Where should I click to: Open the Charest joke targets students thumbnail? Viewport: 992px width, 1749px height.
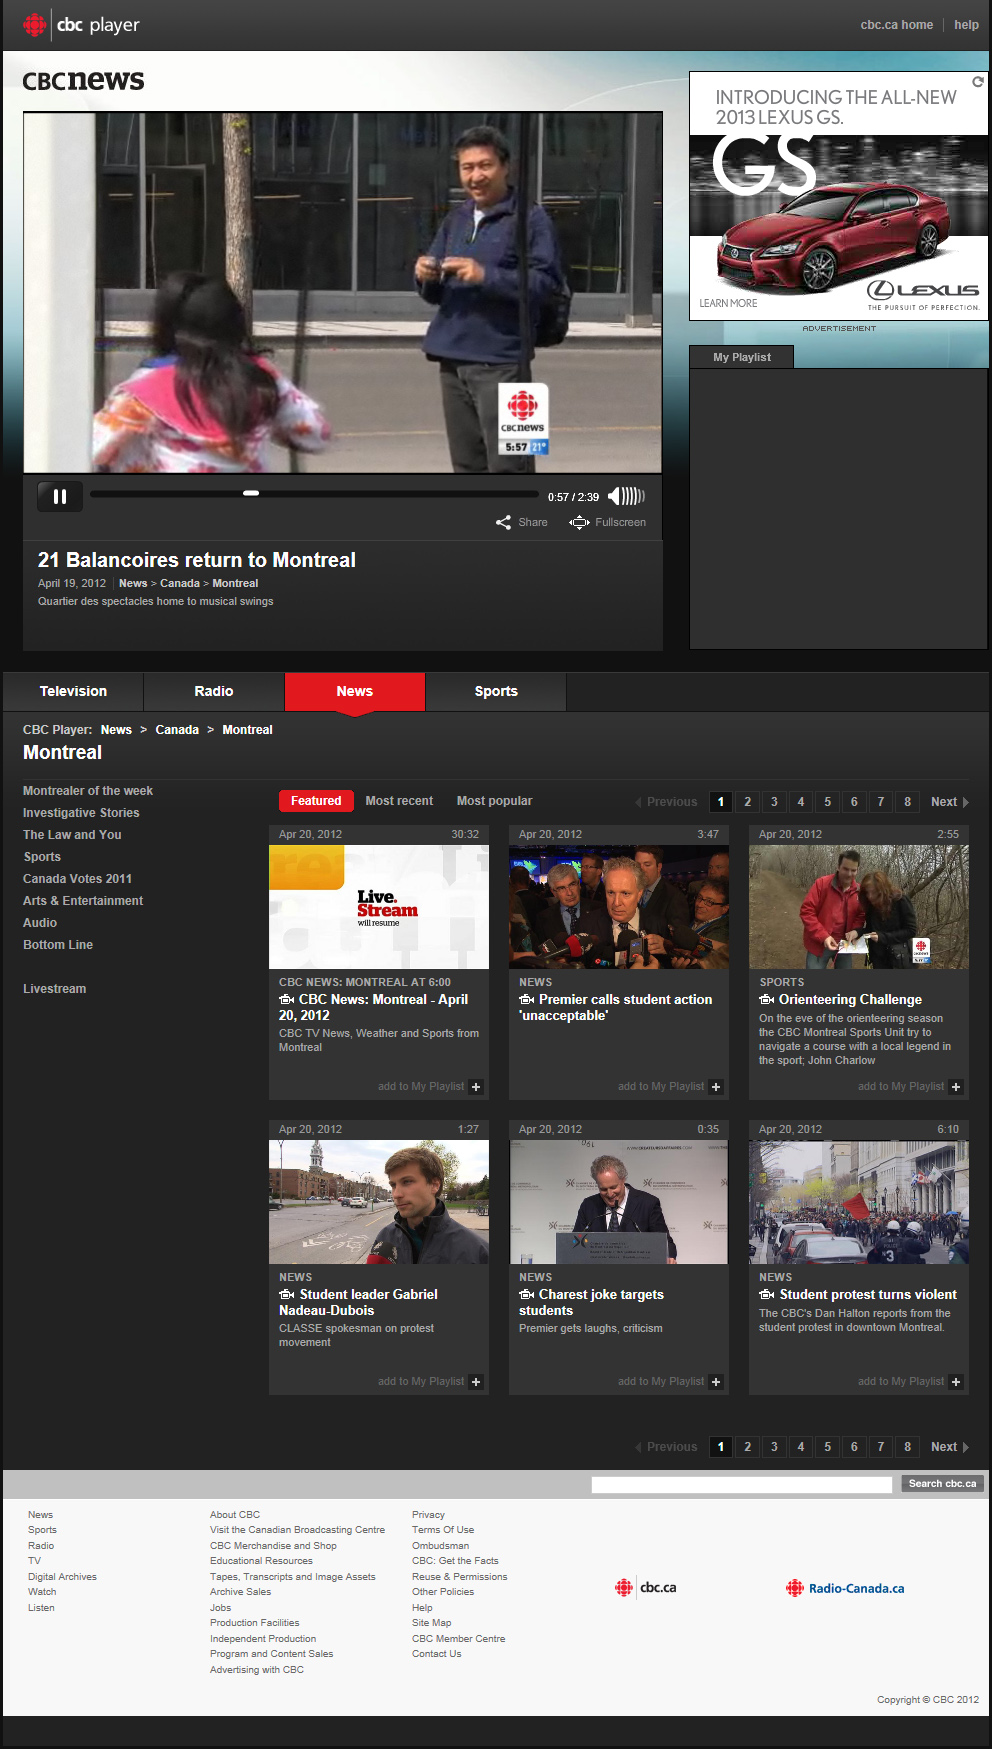pos(619,1202)
